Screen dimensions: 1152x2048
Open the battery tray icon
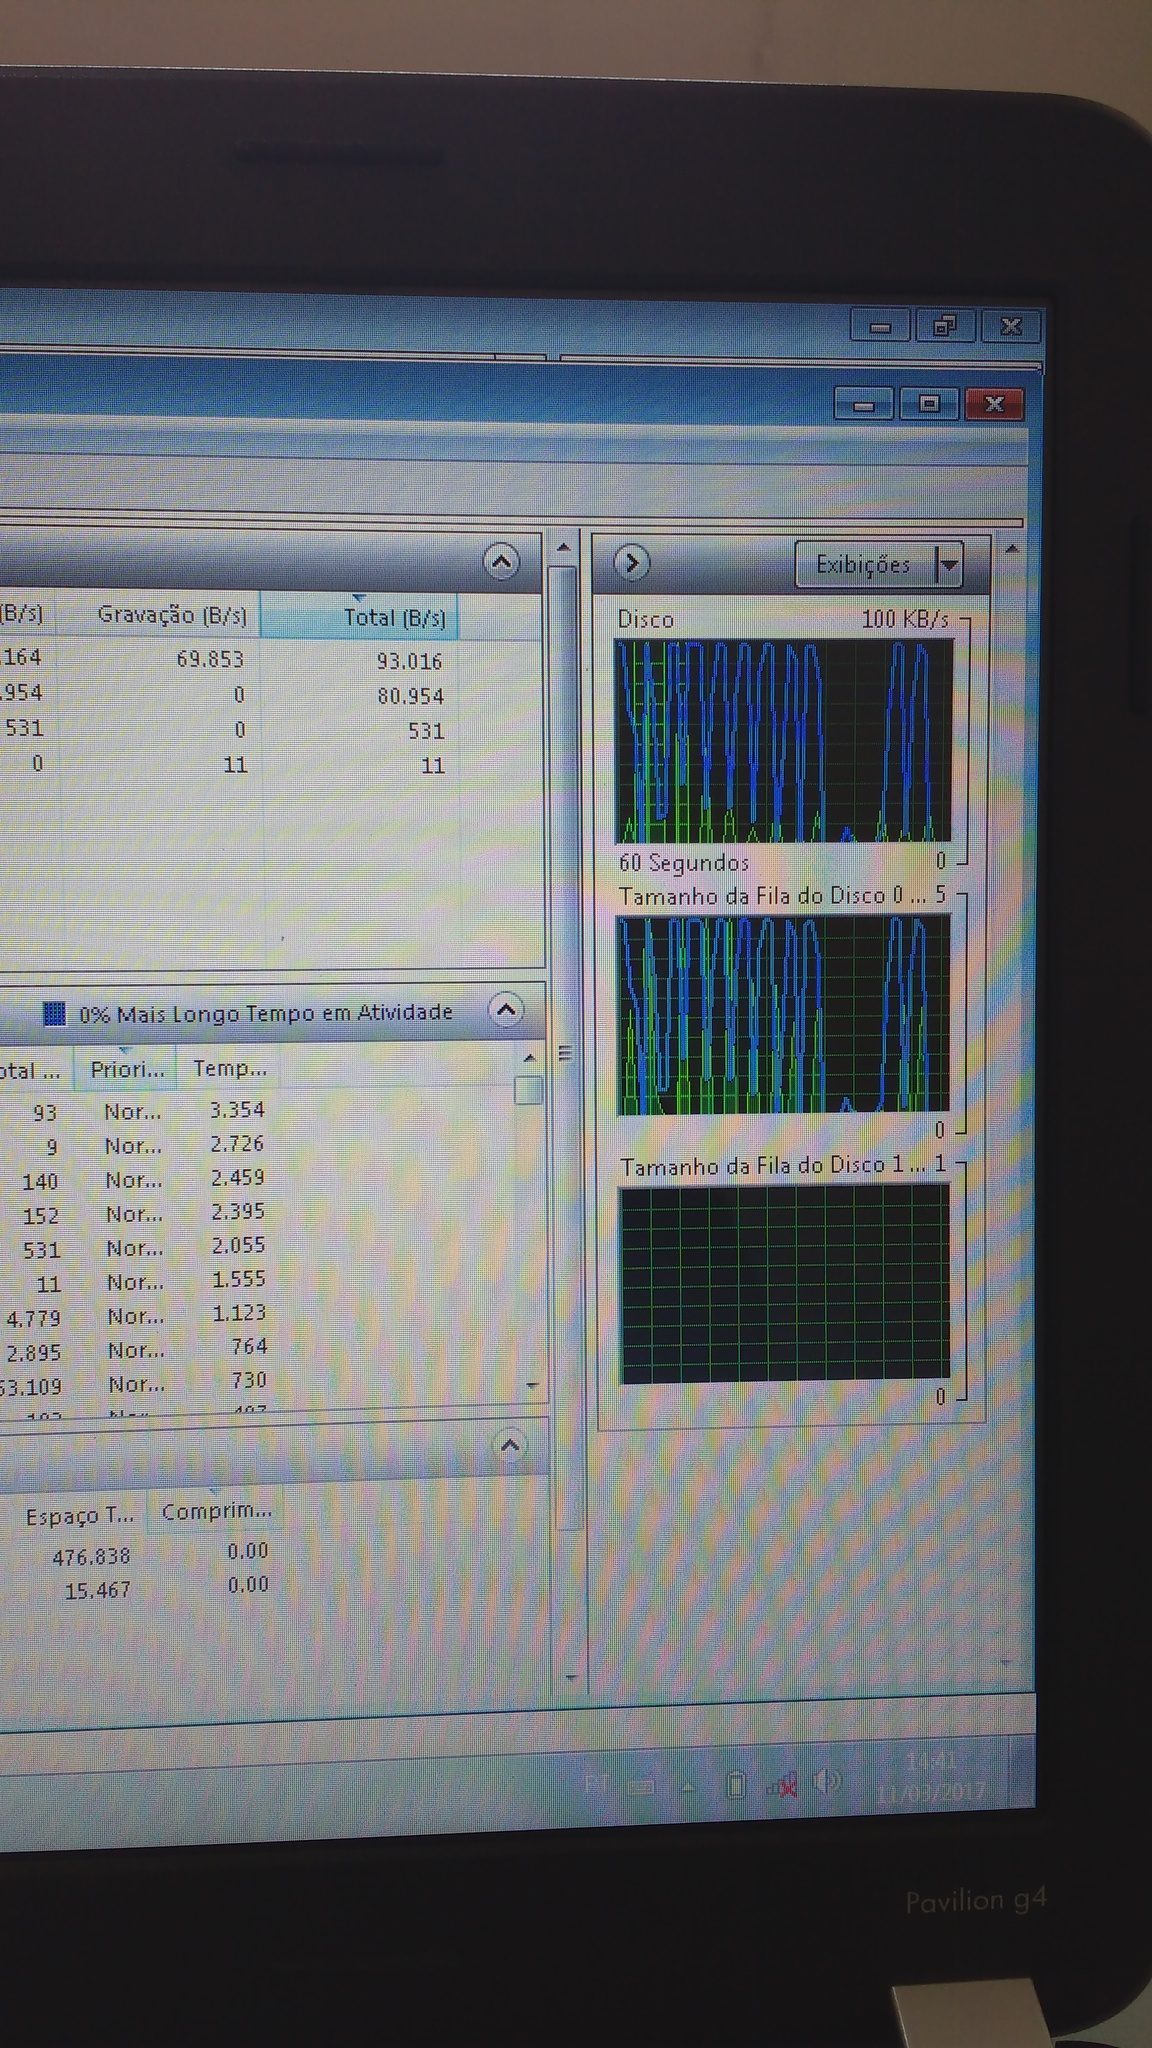point(735,1785)
